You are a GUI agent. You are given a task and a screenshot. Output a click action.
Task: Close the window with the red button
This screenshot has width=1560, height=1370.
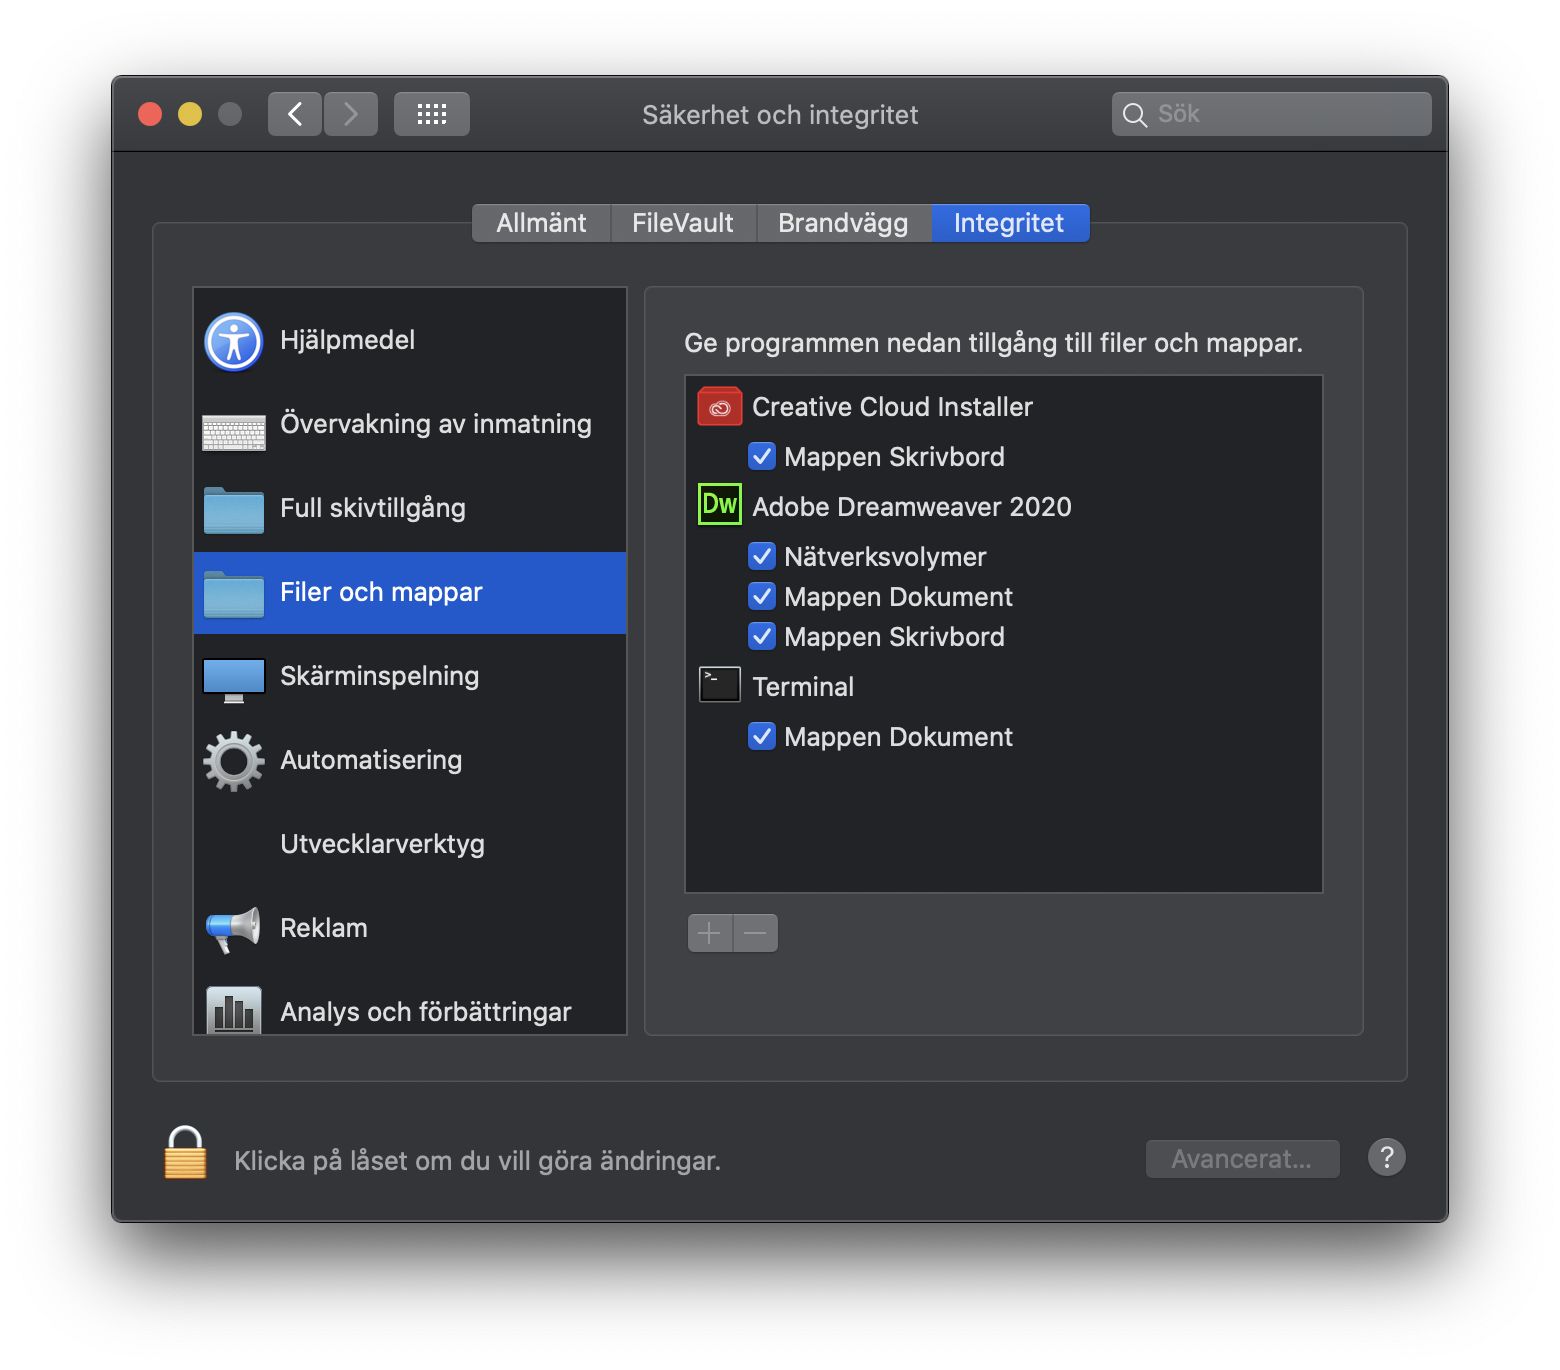(x=150, y=114)
